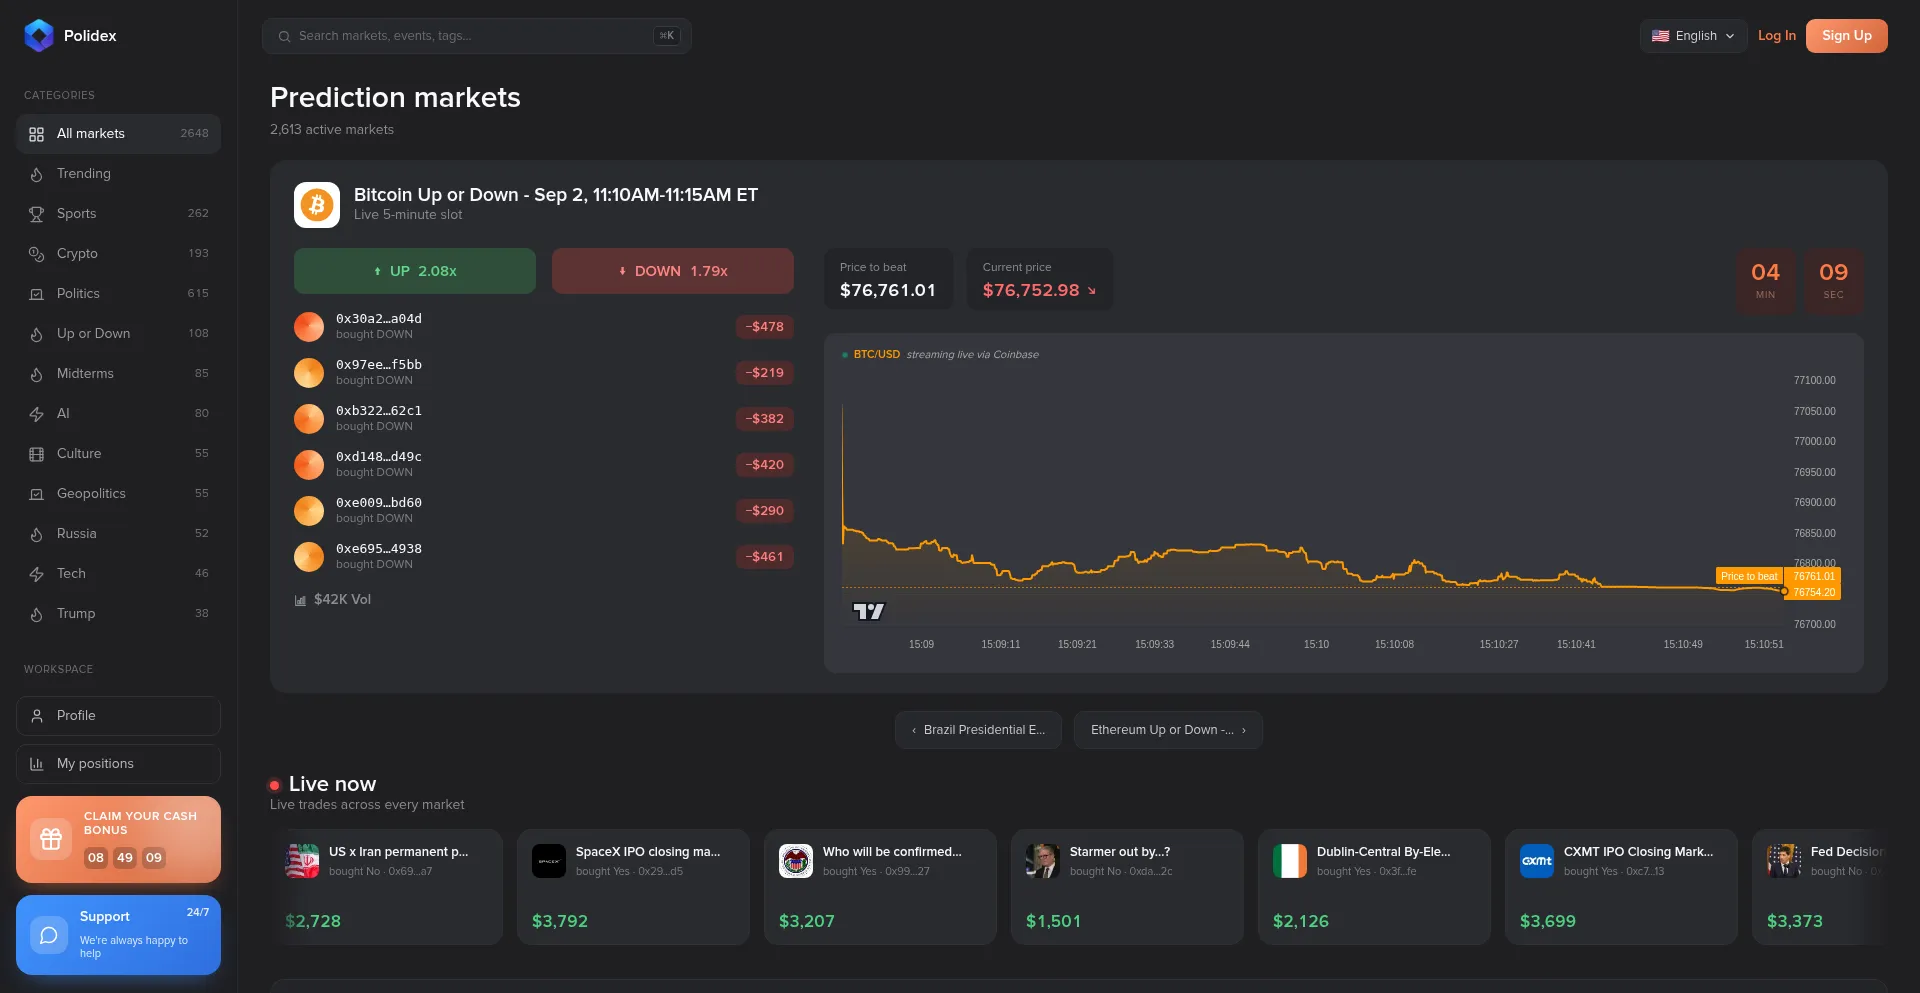Click the Up or Down flame icon

tap(37, 334)
